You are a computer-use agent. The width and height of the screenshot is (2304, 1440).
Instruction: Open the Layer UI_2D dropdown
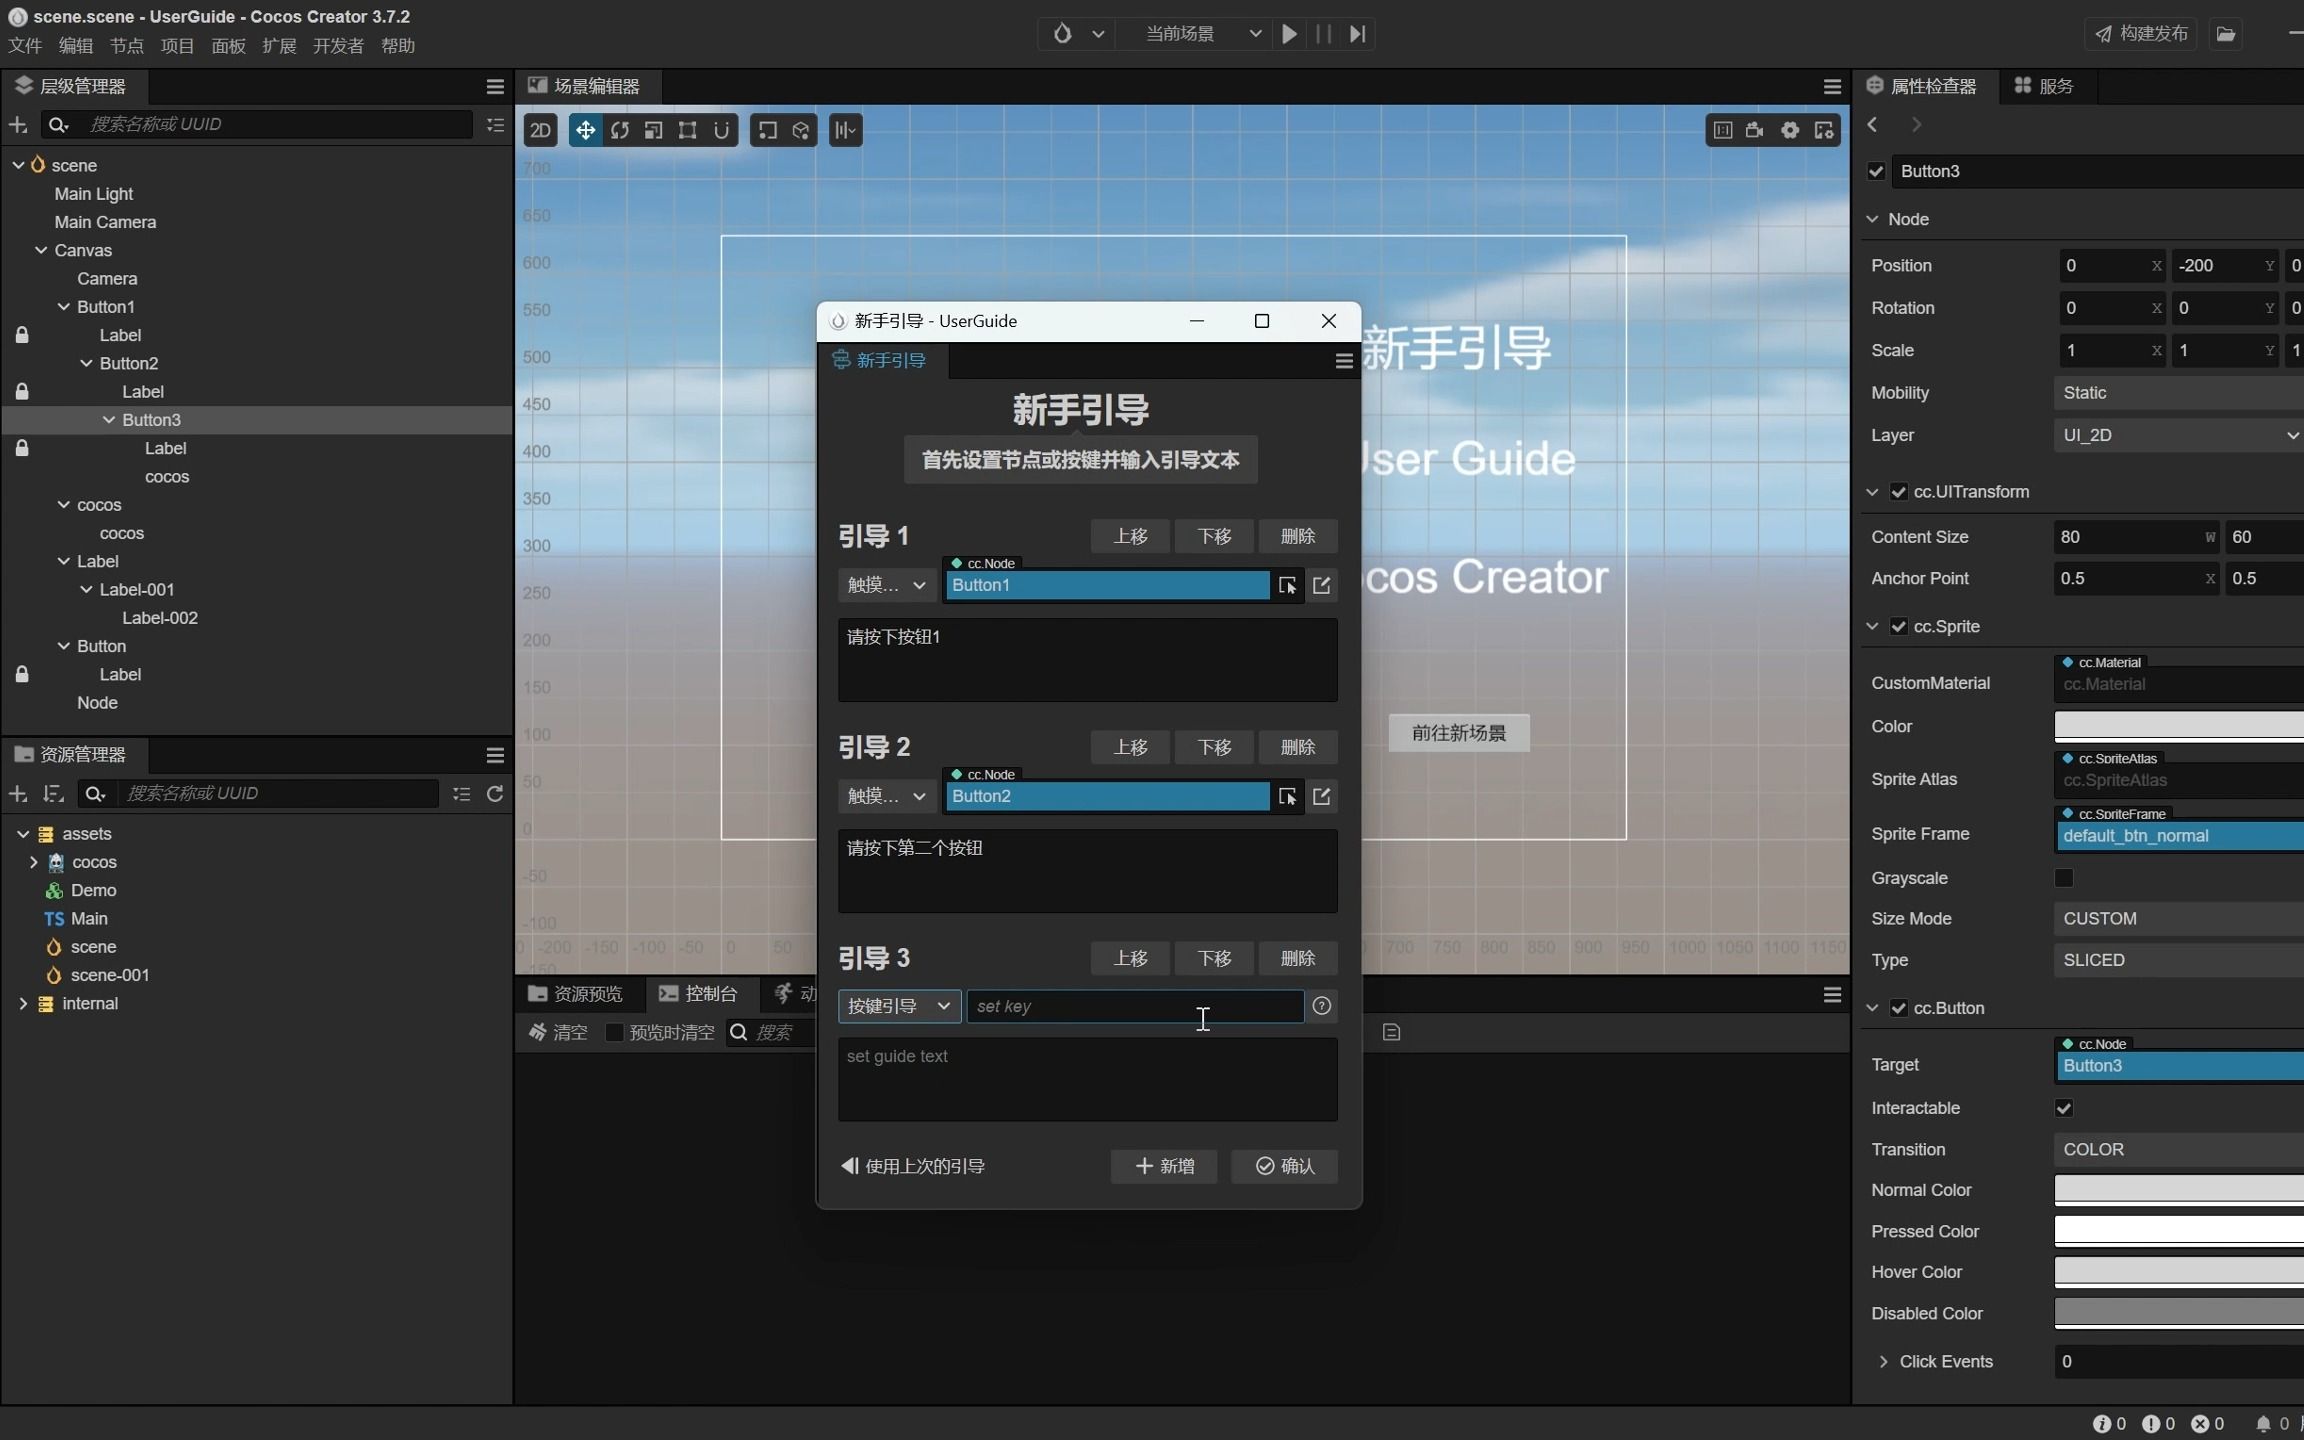point(2179,435)
